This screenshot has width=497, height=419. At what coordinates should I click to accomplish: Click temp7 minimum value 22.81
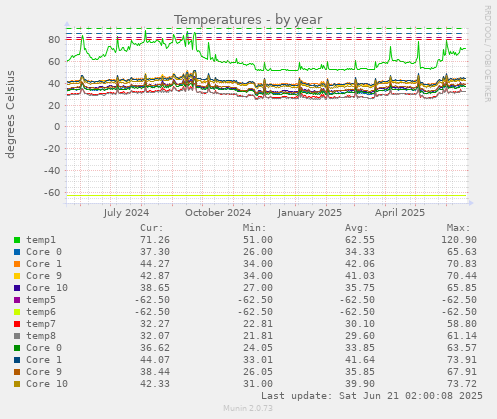[x=258, y=324]
